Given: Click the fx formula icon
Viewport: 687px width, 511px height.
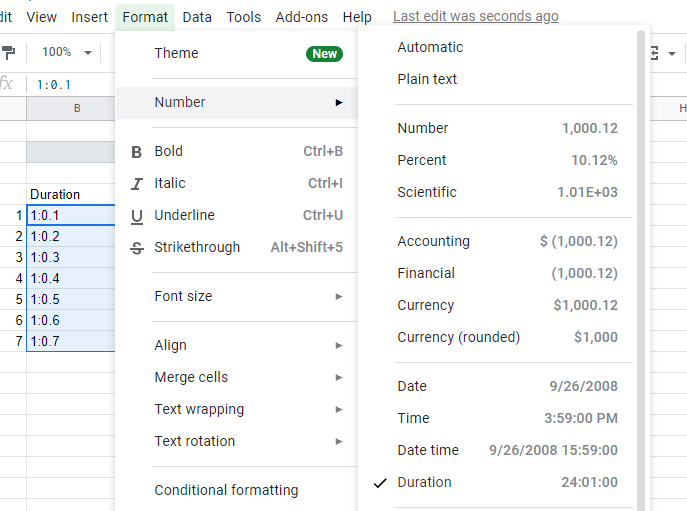Looking at the screenshot, I should [7, 84].
